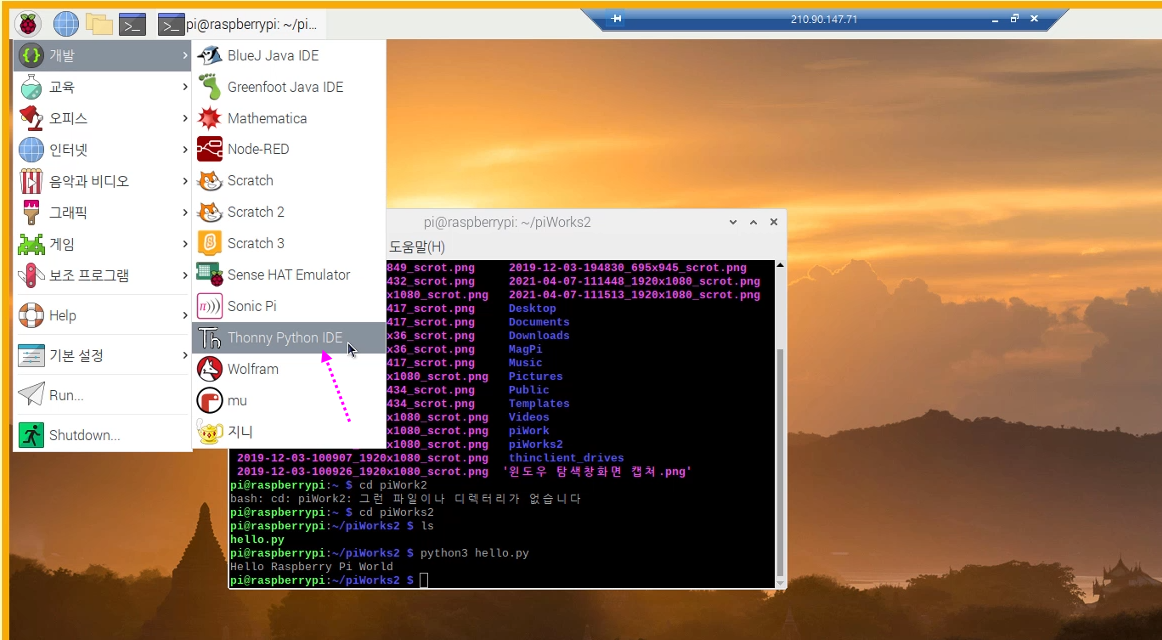Click the terminal vertical scrollbar thumb

(780, 463)
